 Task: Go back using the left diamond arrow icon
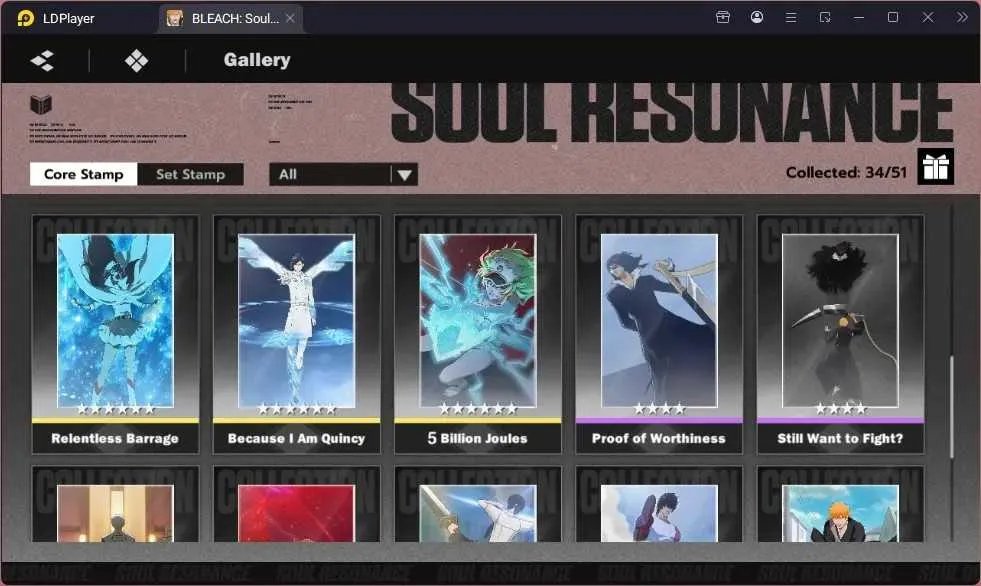coord(43,61)
